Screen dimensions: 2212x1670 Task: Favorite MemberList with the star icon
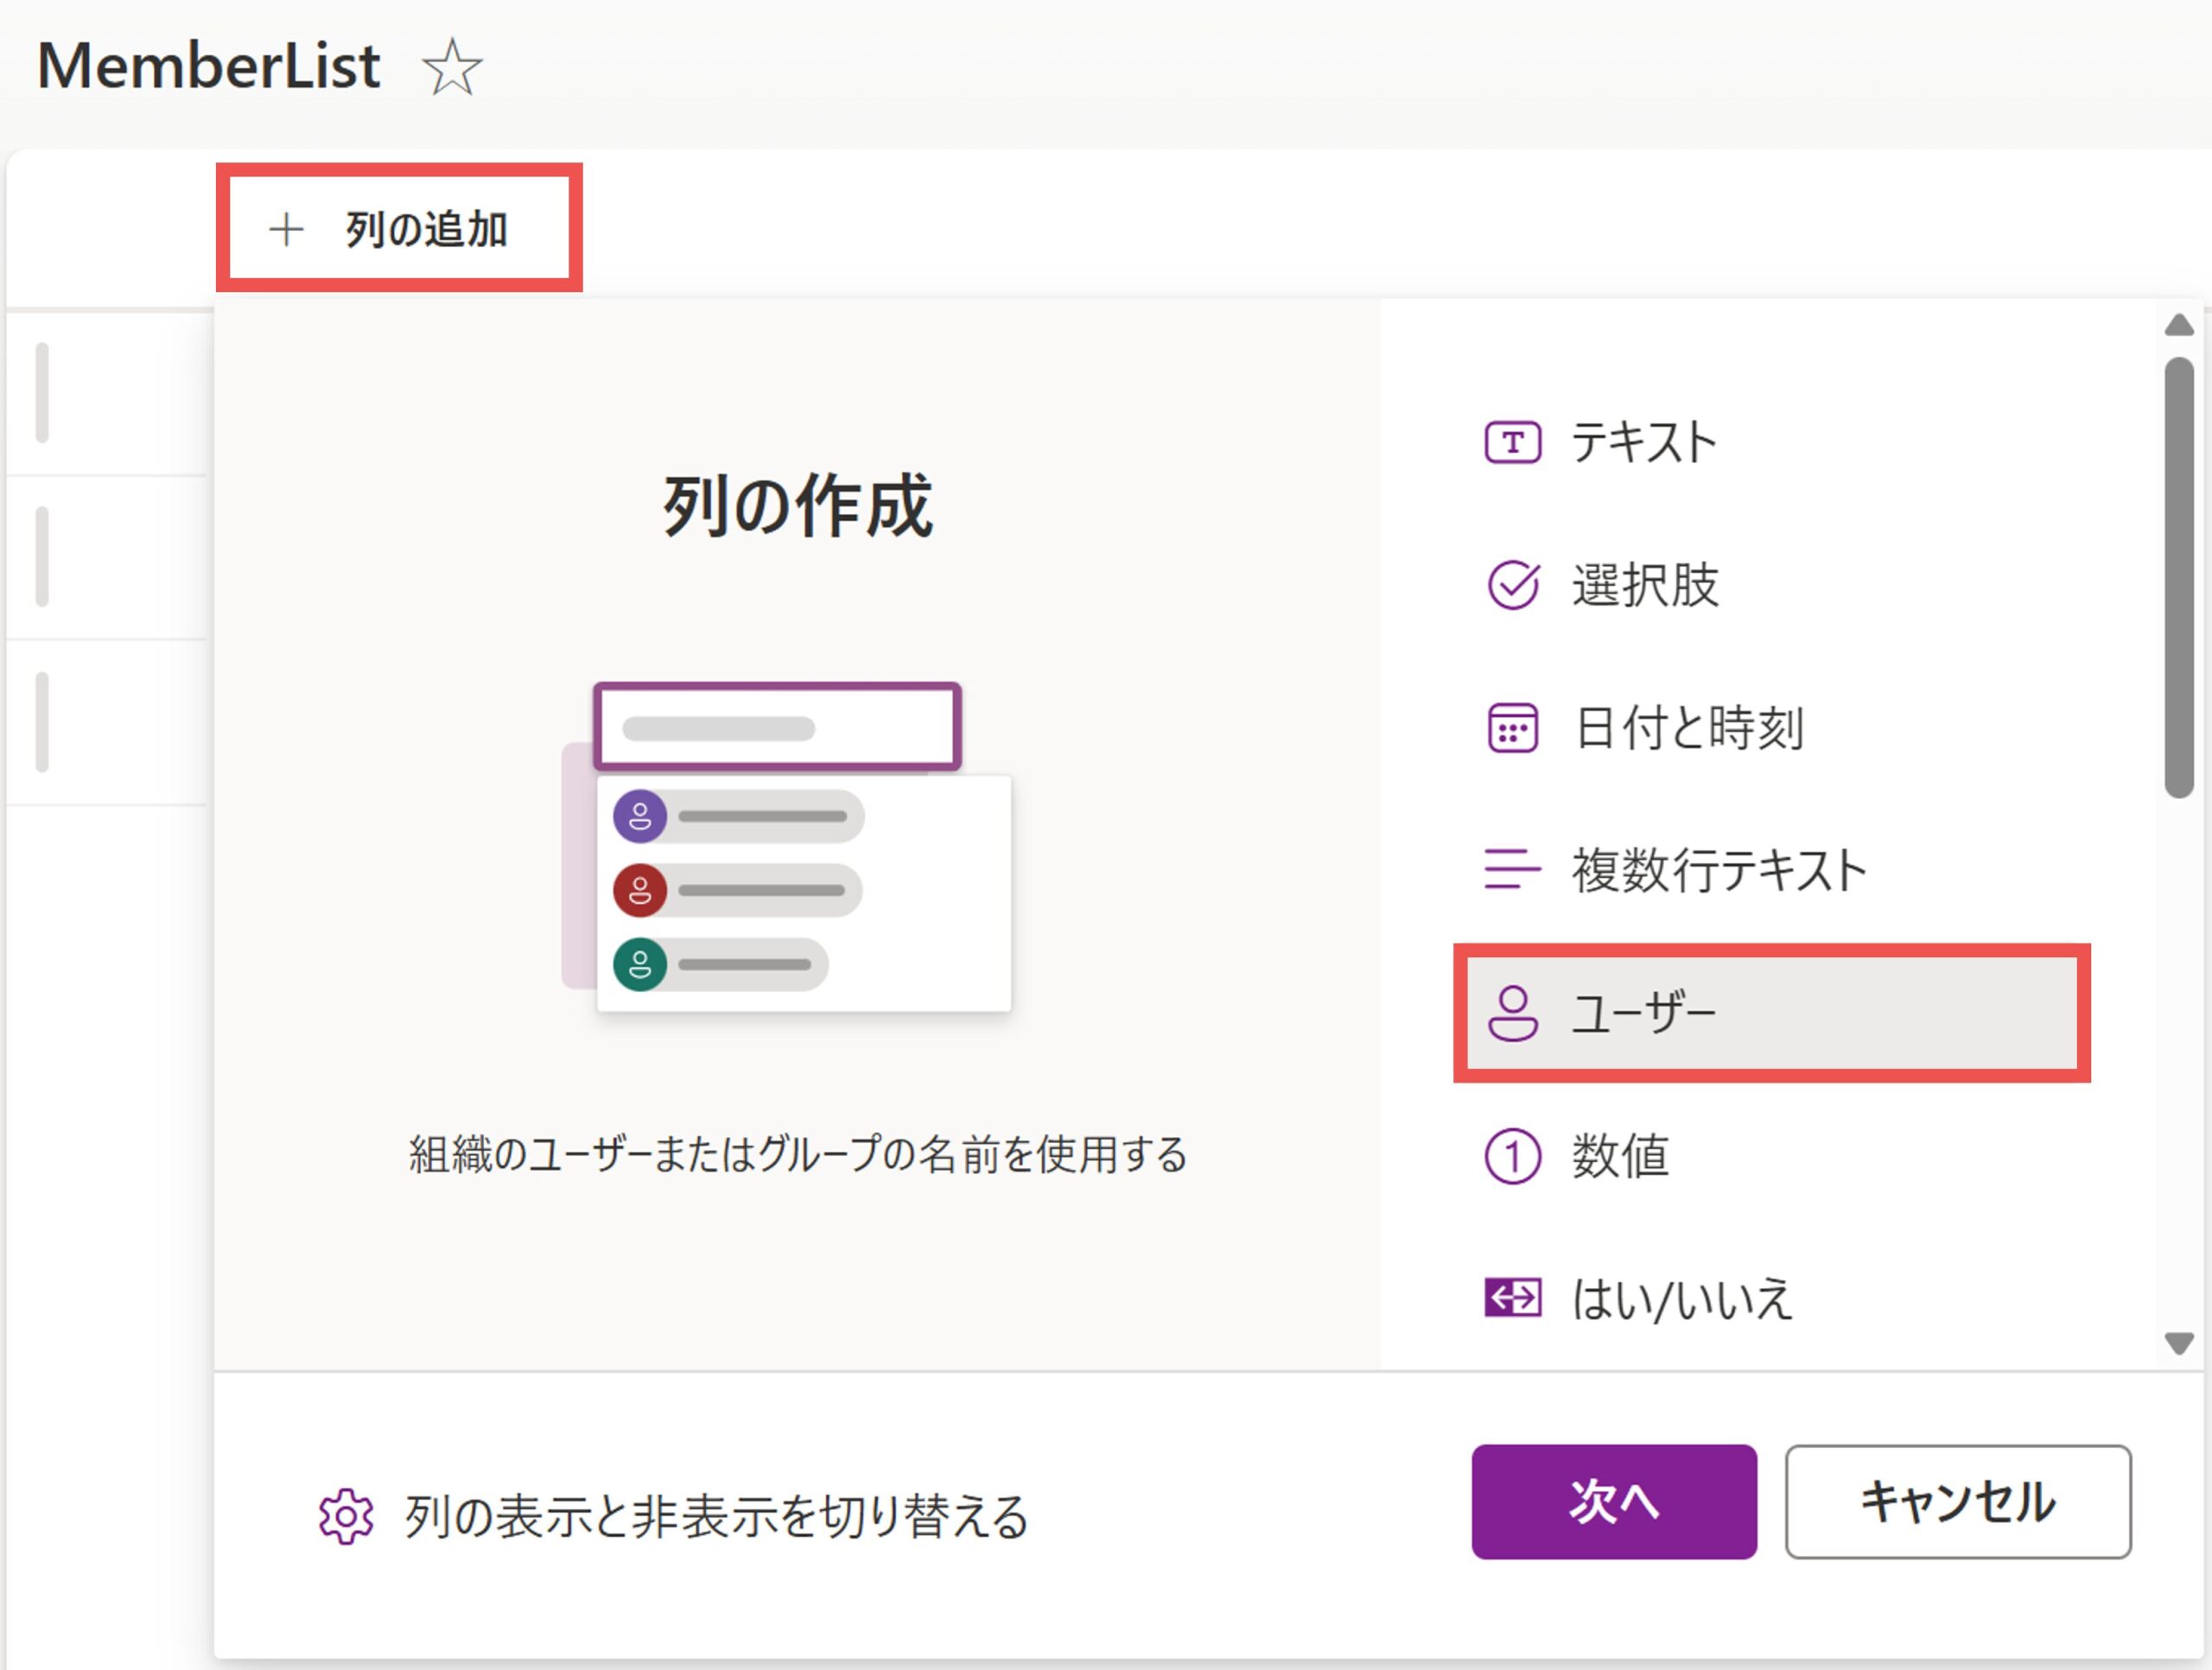(452, 68)
